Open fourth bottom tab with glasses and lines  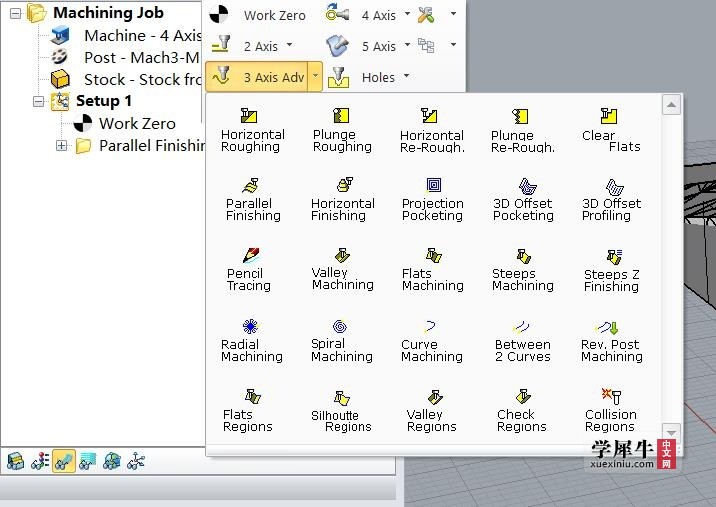(x=88, y=461)
